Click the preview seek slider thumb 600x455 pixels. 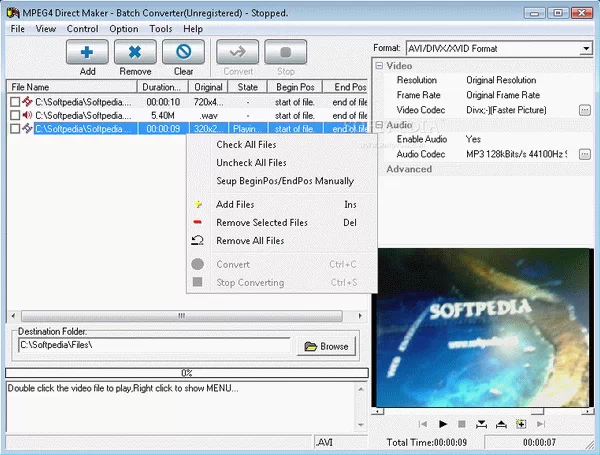537,411
